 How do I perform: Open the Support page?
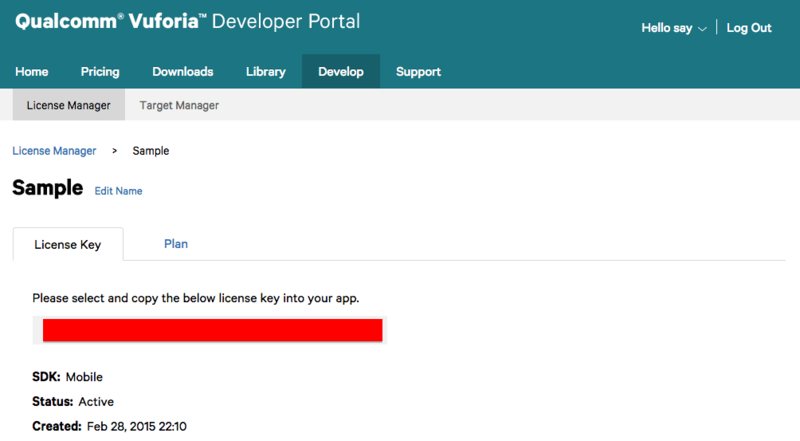[418, 71]
